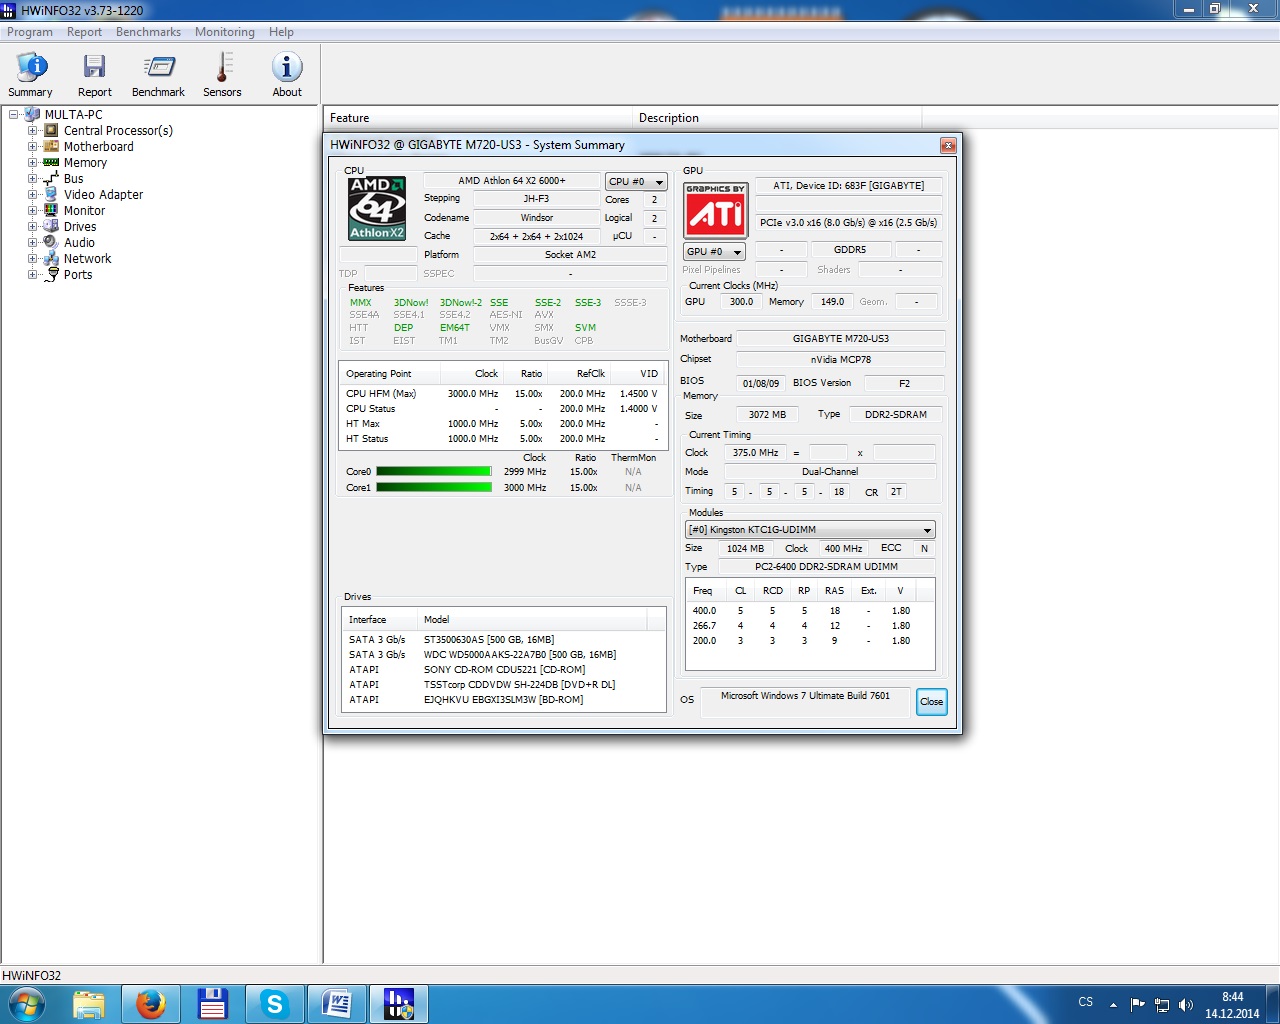Screen dimensions: 1280x1024
Task: Click the memory size field 3072 MB
Action: (767, 414)
